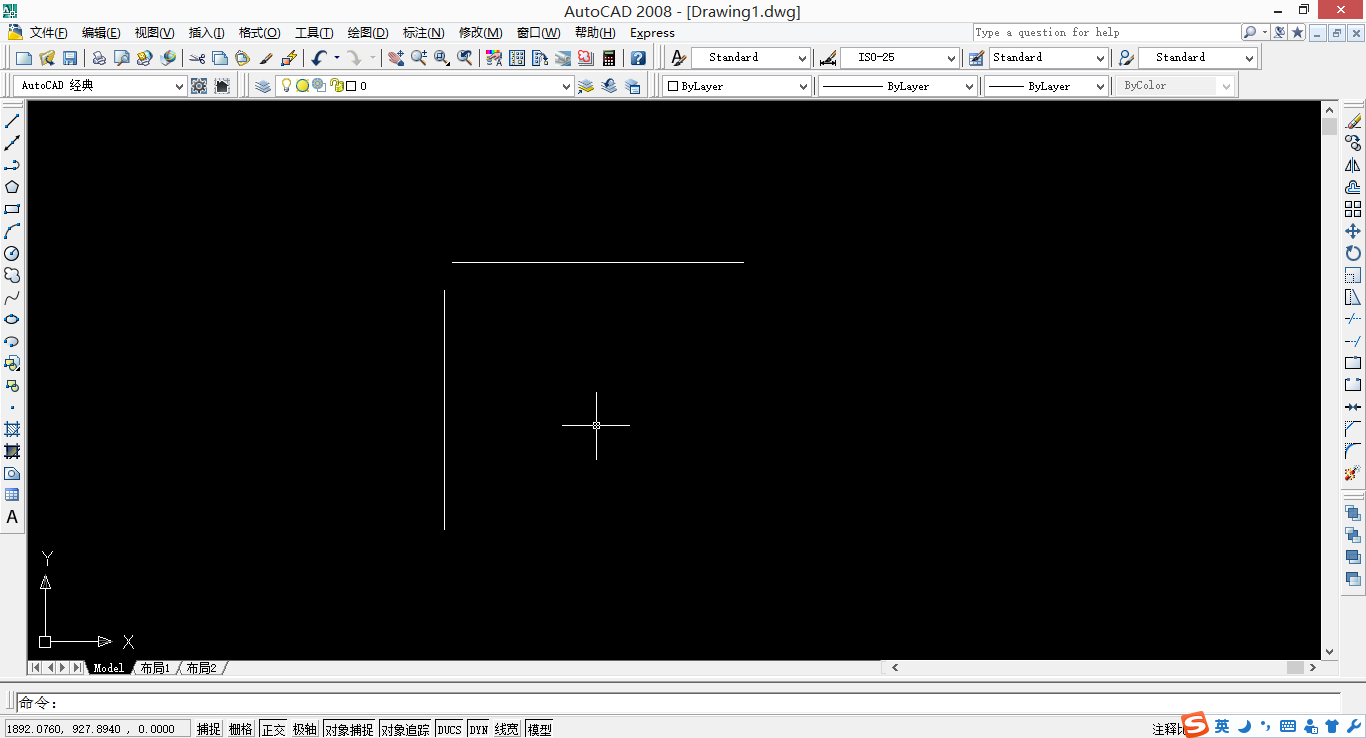Screen dimensions: 1366x738
Task: Select the Erase tool in modify toolbar
Action: tap(1353, 121)
